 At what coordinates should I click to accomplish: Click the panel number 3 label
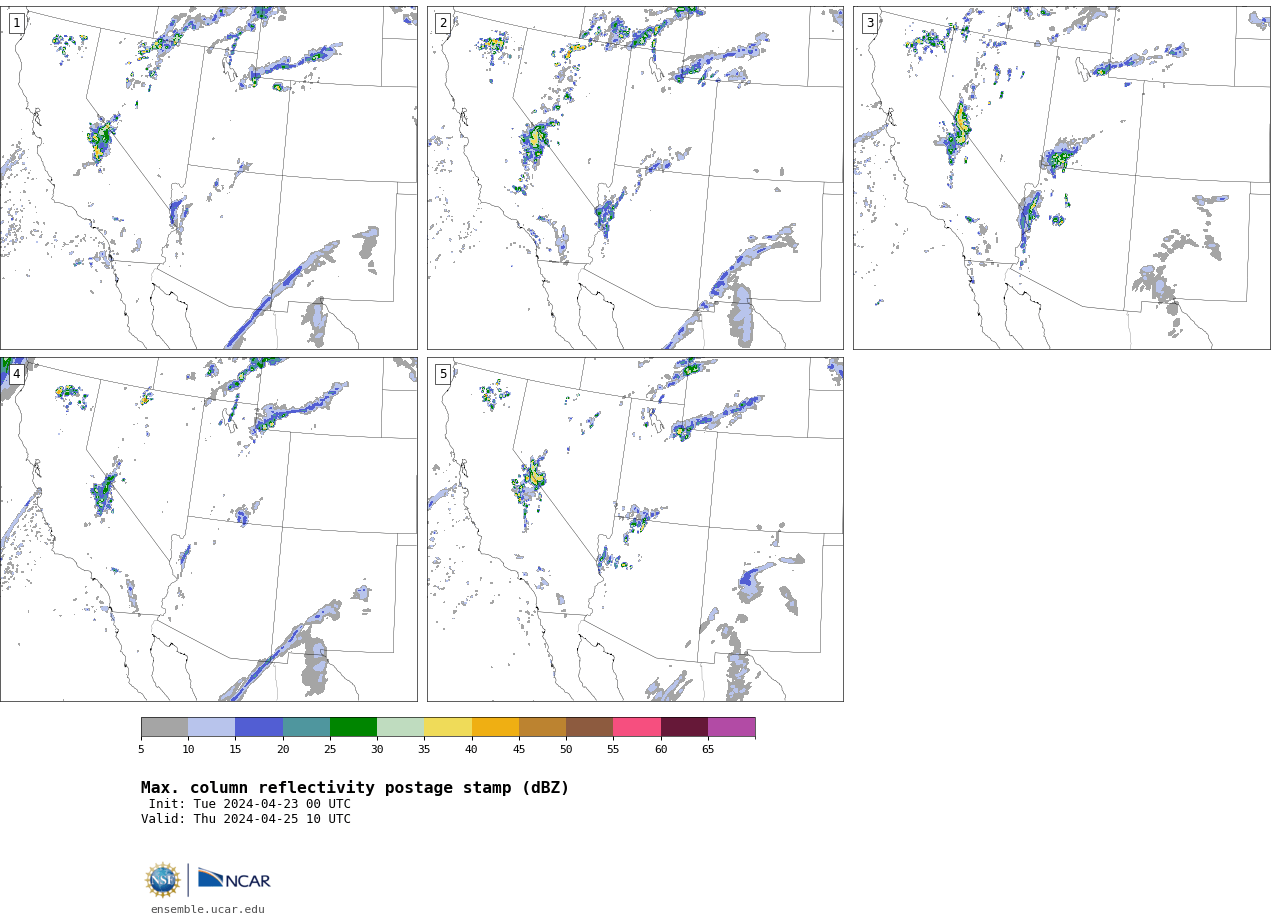[870, 23]
